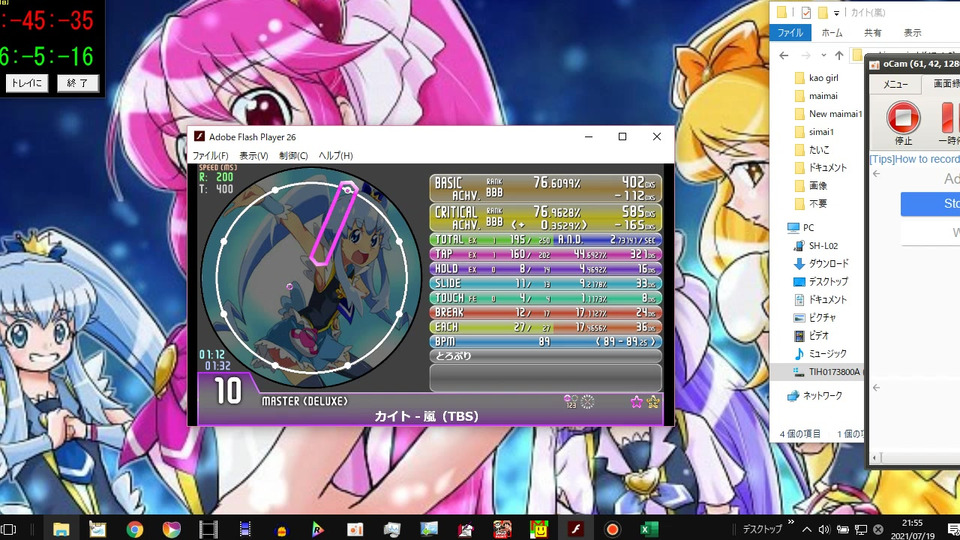
Task: Click the BPM 89 info bar
Action: (546, 342)
